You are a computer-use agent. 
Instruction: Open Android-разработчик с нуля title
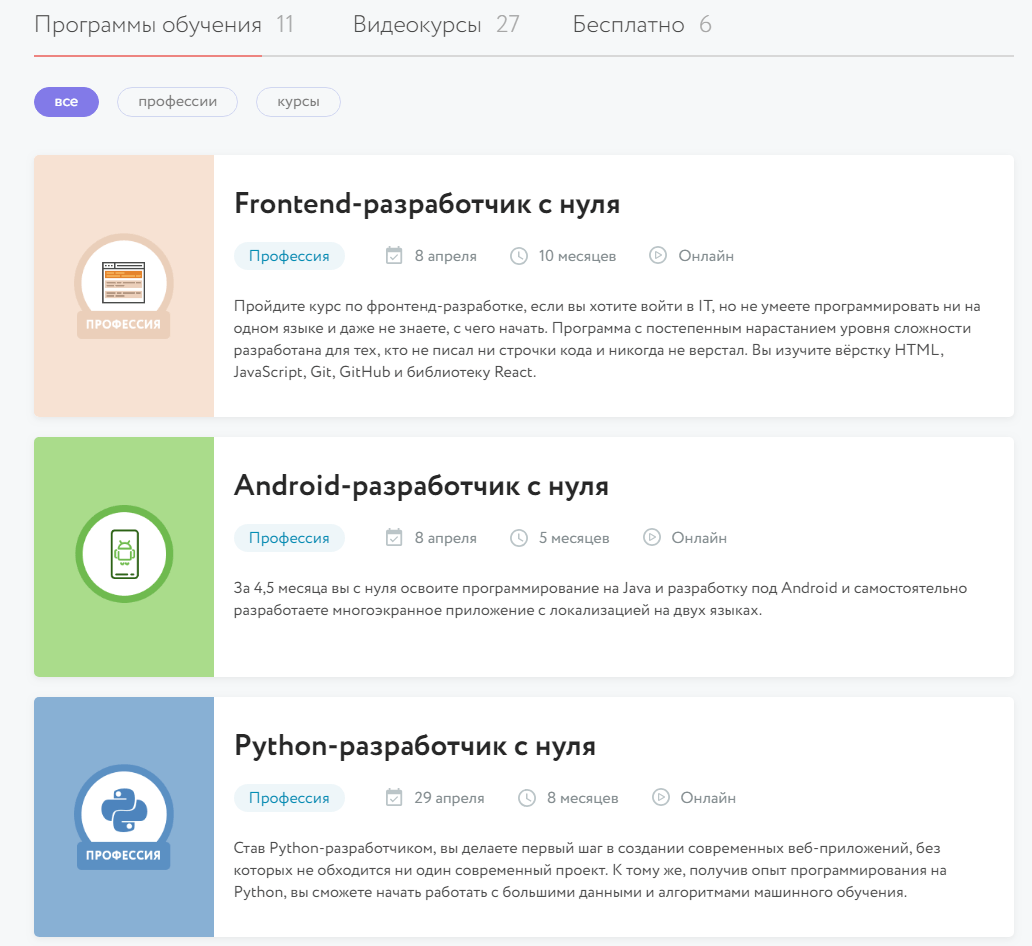pyautogui.click(x=421, y=486)
